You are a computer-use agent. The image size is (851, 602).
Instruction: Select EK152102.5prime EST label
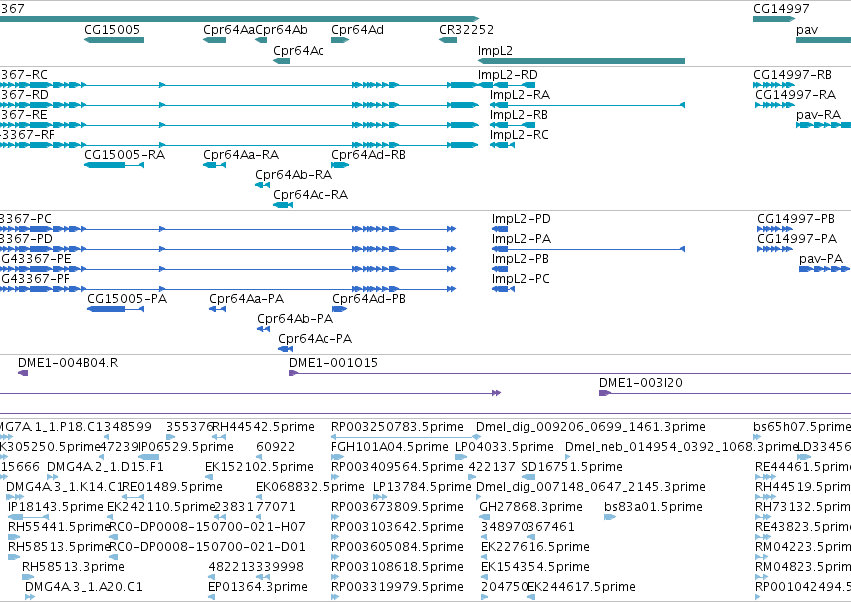(x=259, y=467)
